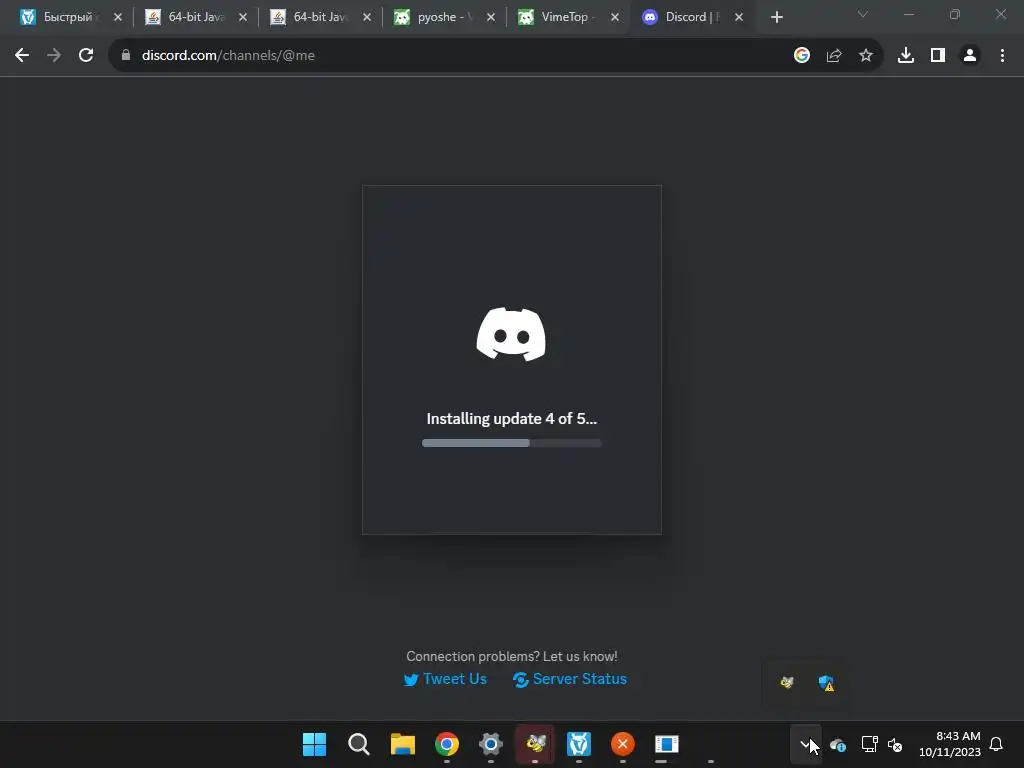
Task: Open the Server Status link
Action: 569,679
